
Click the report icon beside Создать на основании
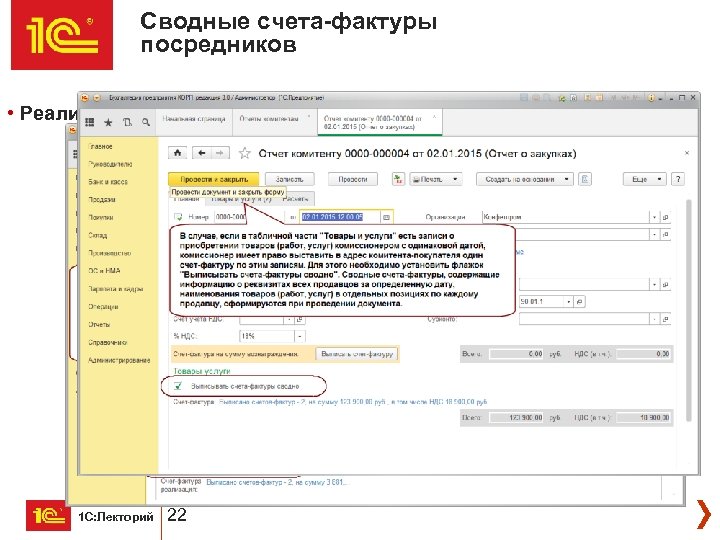(585, 179)
